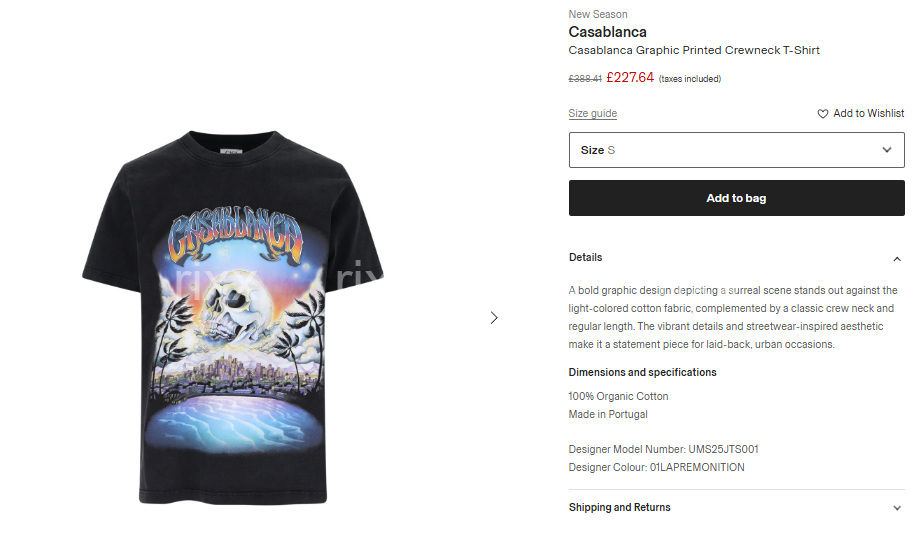The height and width of the screenshot is (550, 915).
Task: Add the T-shirt to the bag
Action: click(x=736, y=198)
